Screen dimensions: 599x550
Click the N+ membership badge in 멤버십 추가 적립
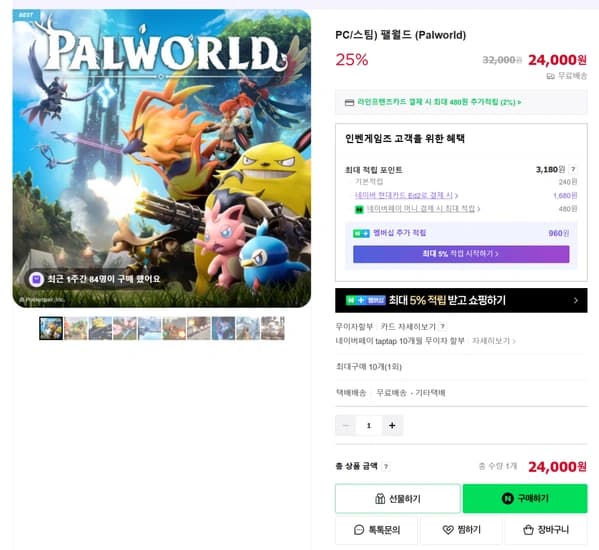coord(361,233)
